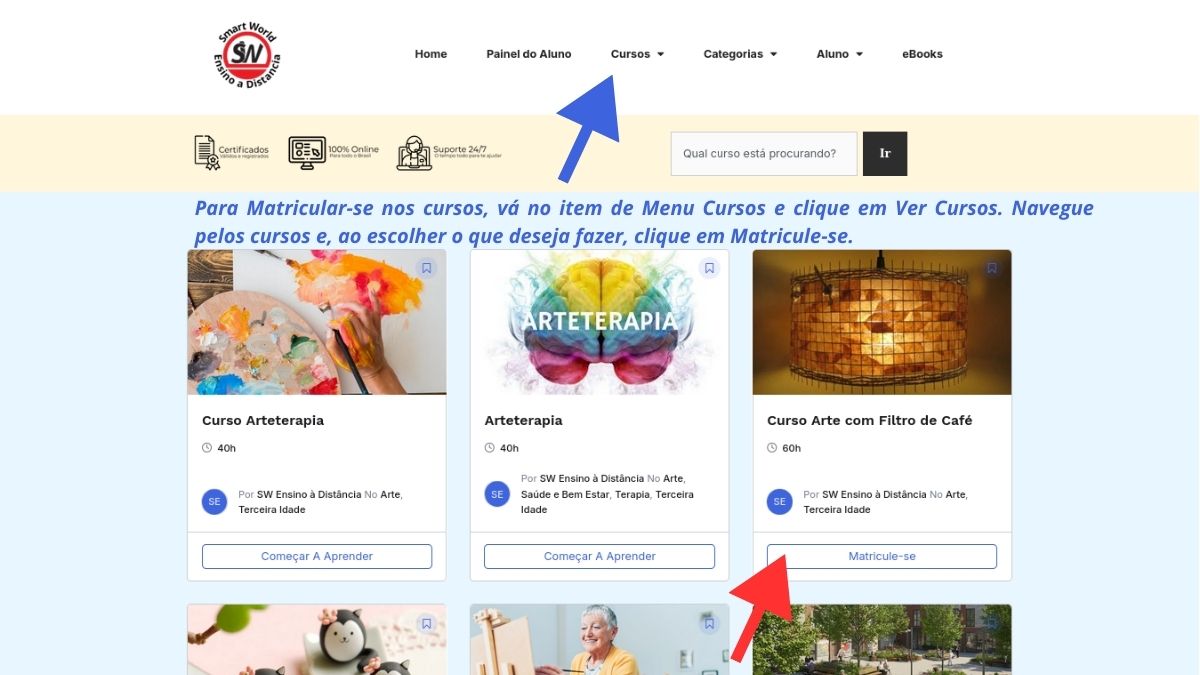Click Começar A Aprender under Curso Arteterapia
Screen dimensions: 1200x675
[x=317, y=556]
